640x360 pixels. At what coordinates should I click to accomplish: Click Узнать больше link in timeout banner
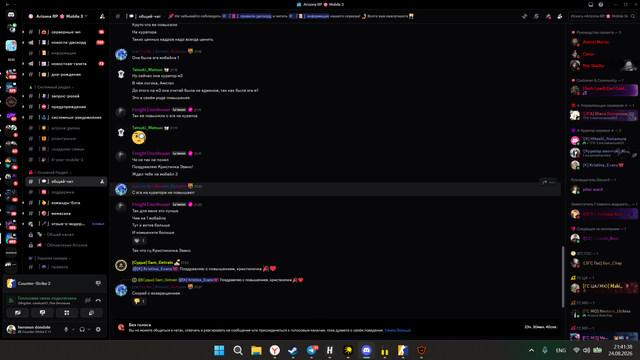(398, 330)
